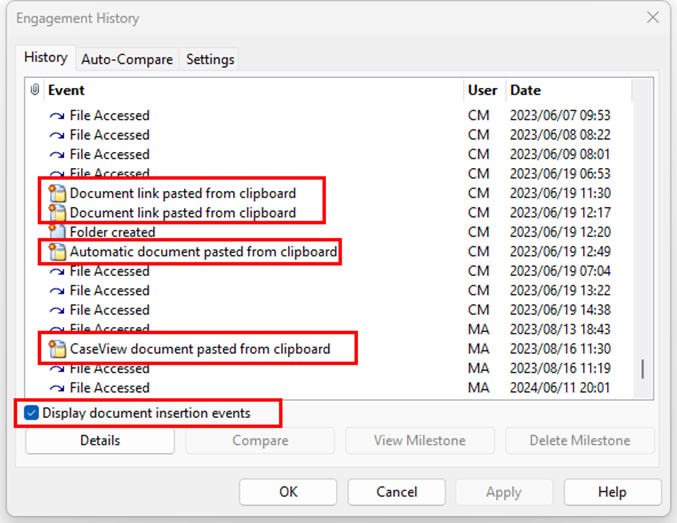
Task: Select the History tab
Action: click(46, 58)
